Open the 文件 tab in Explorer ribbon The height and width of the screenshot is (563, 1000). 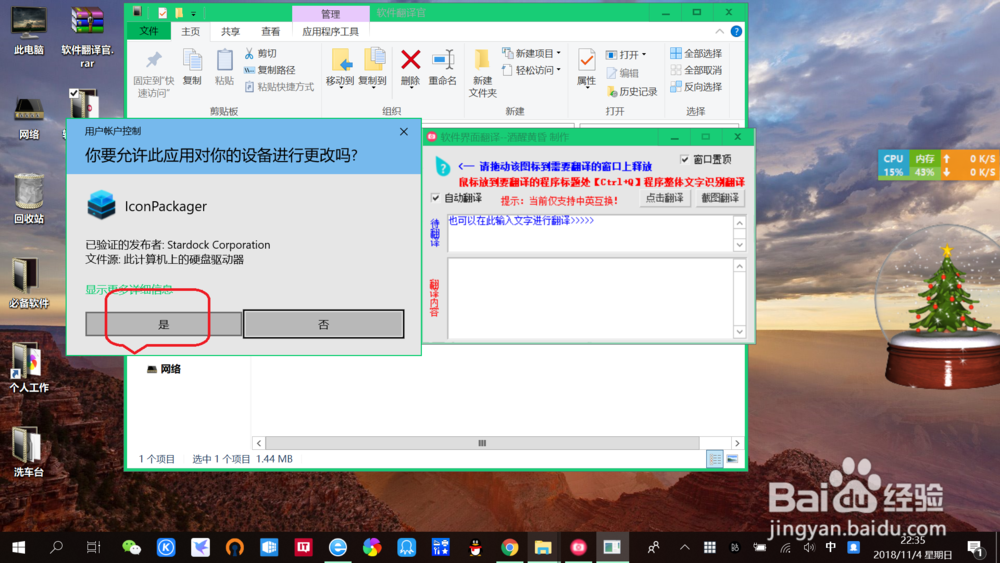pyautogui.click(x=149, y=31)
